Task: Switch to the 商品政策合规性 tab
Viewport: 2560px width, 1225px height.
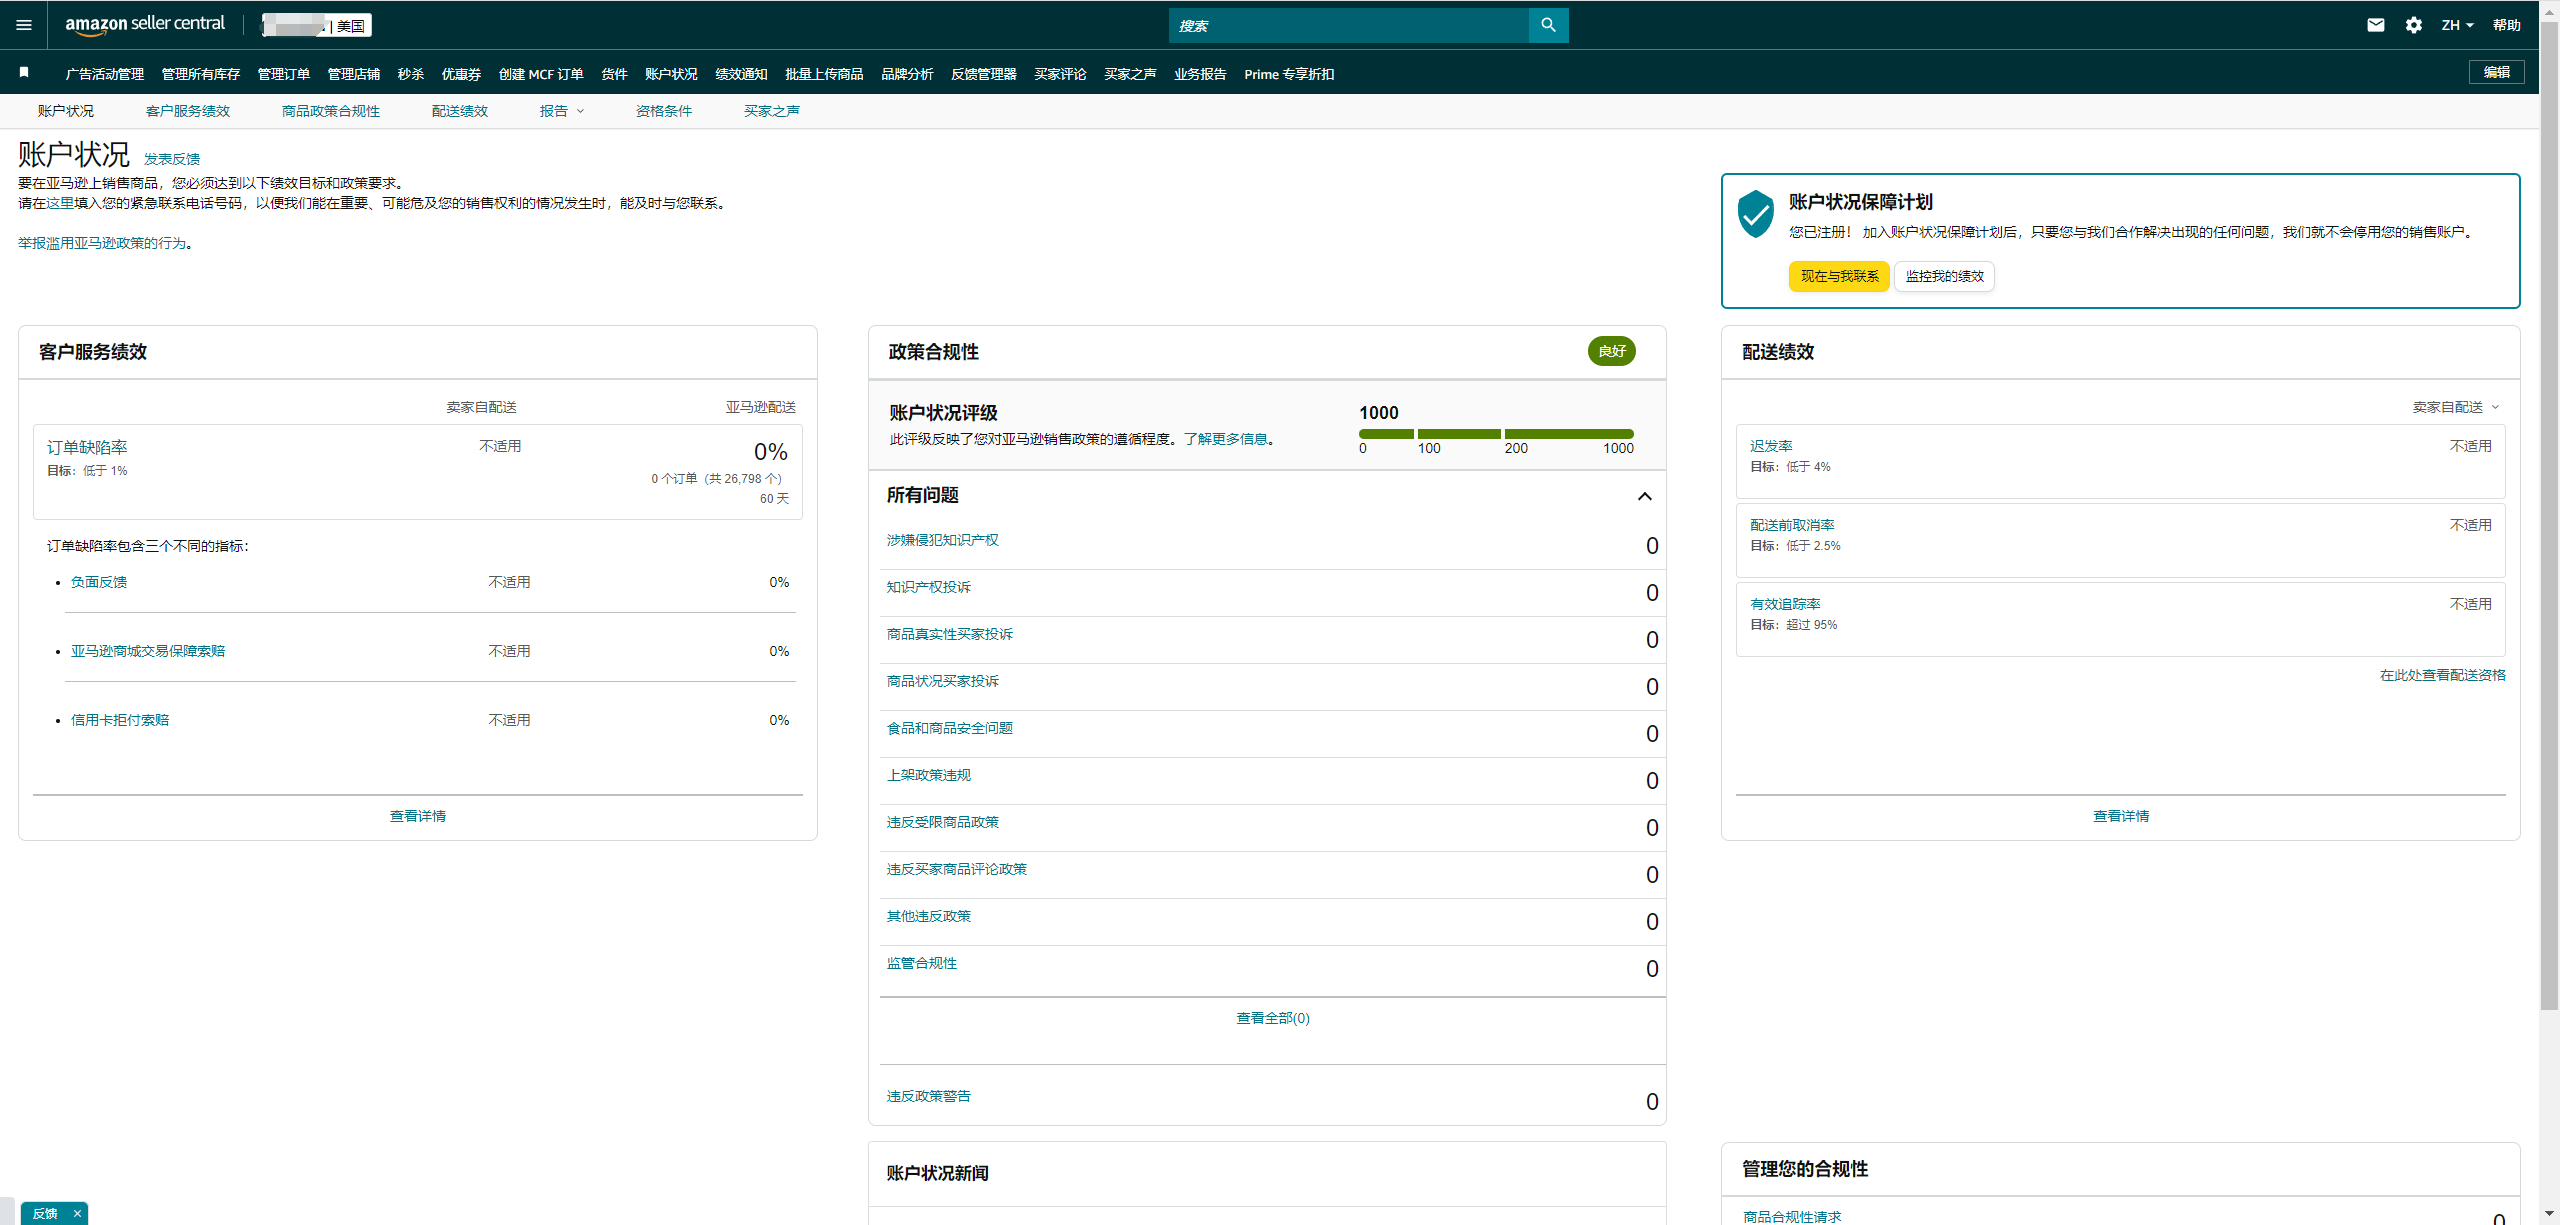Action: [x=331, y=111]
